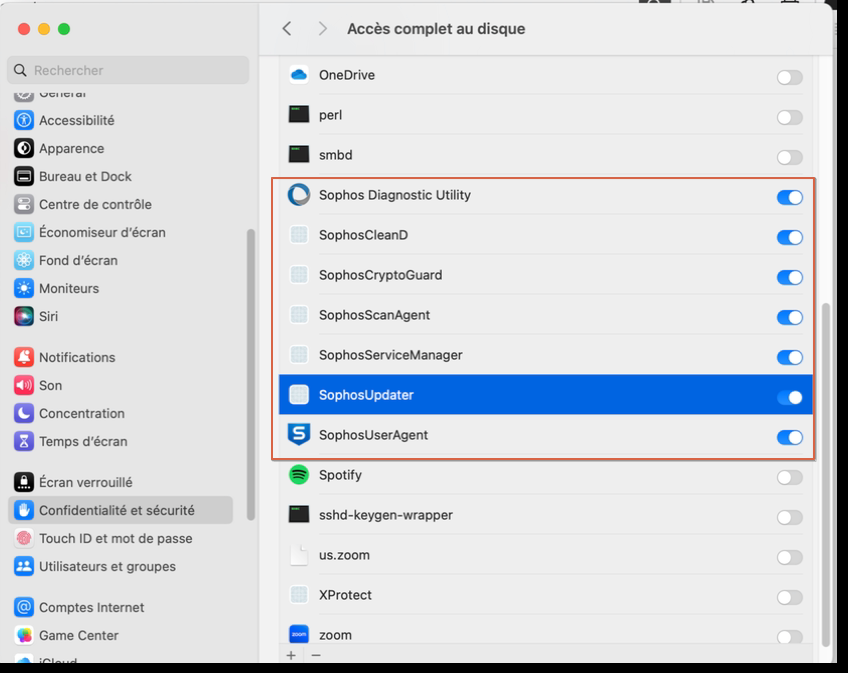848x673 pixels.
Task: Toggle SophosCryptoGuard disk access
Action: 790,278
